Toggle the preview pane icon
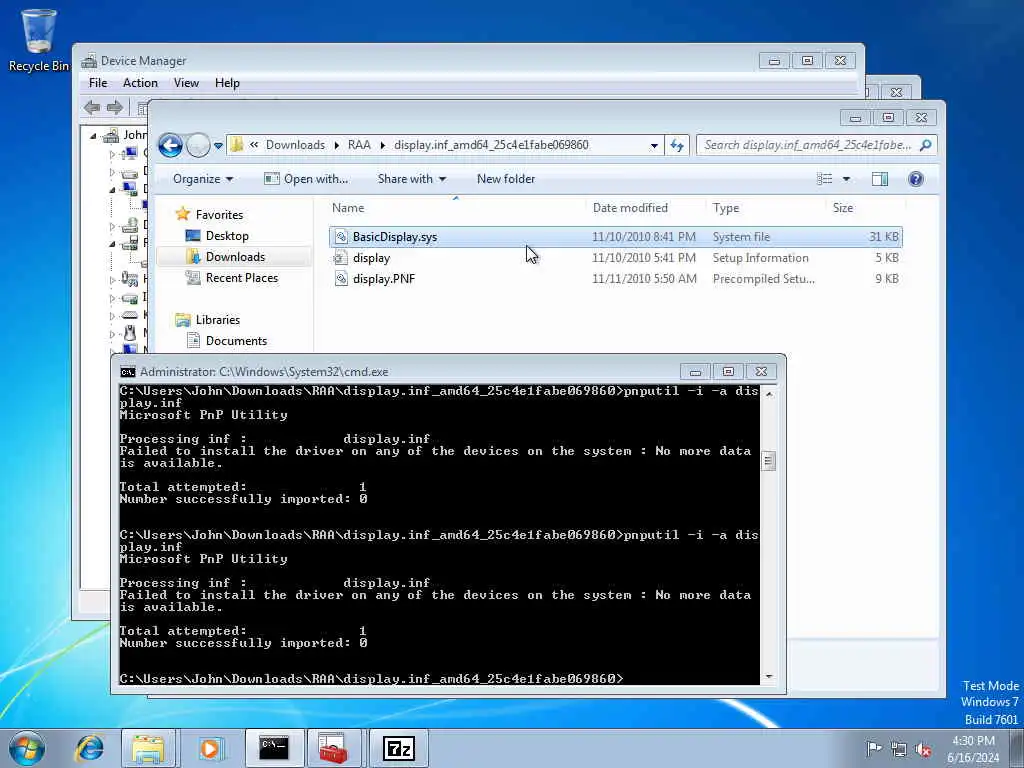The image size is (1024, 768). [x=880, y=179]
